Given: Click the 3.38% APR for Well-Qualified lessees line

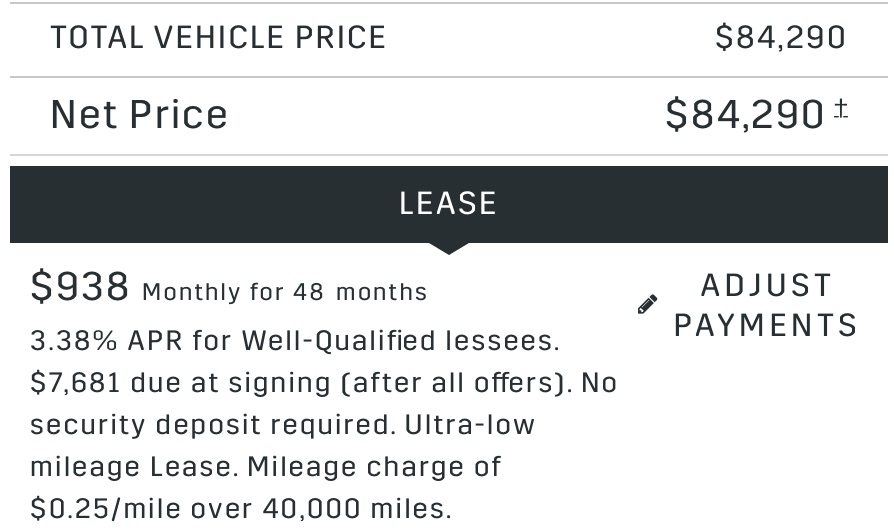Looking at the screenshot, I should pyautogui.click(x=295, y=341).
